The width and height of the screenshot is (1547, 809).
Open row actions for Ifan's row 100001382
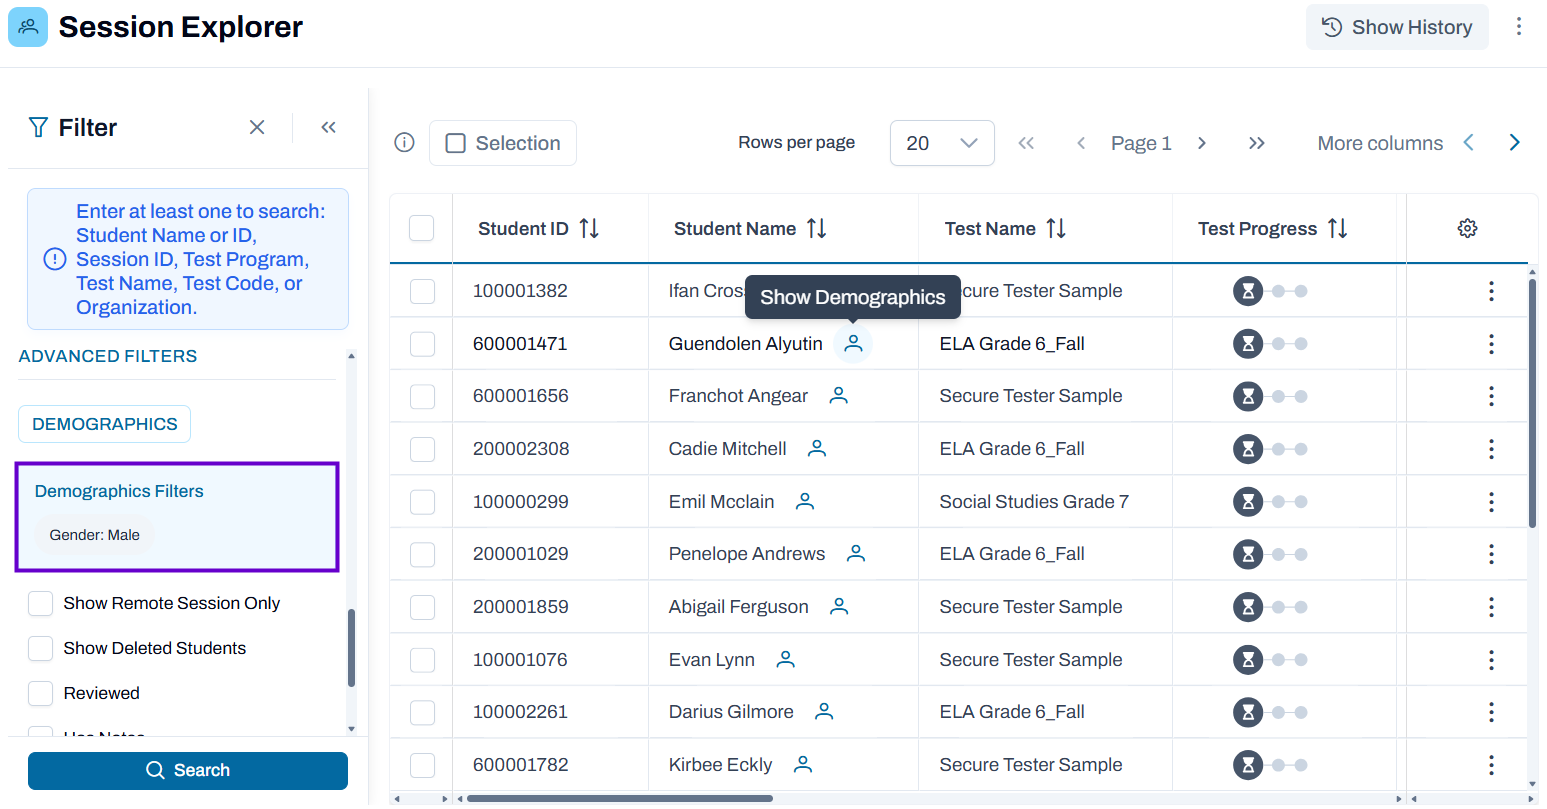pos(1491,291)
